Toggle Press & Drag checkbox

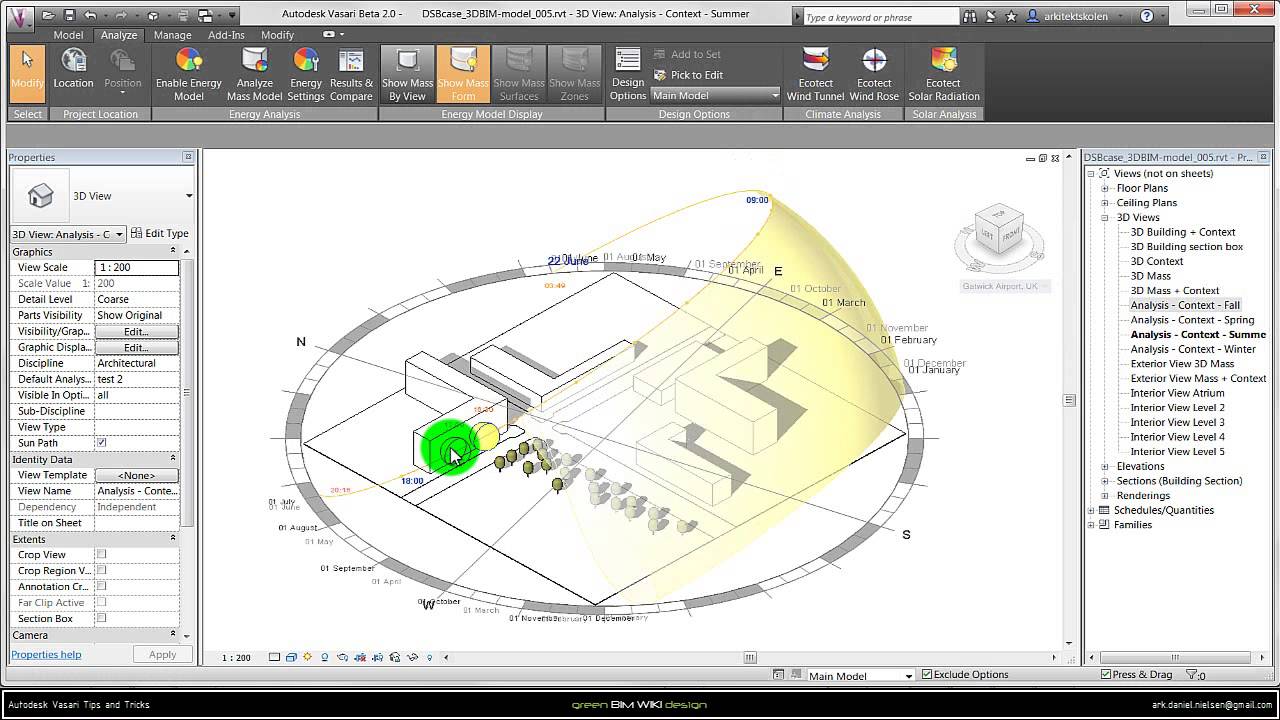1106,674
